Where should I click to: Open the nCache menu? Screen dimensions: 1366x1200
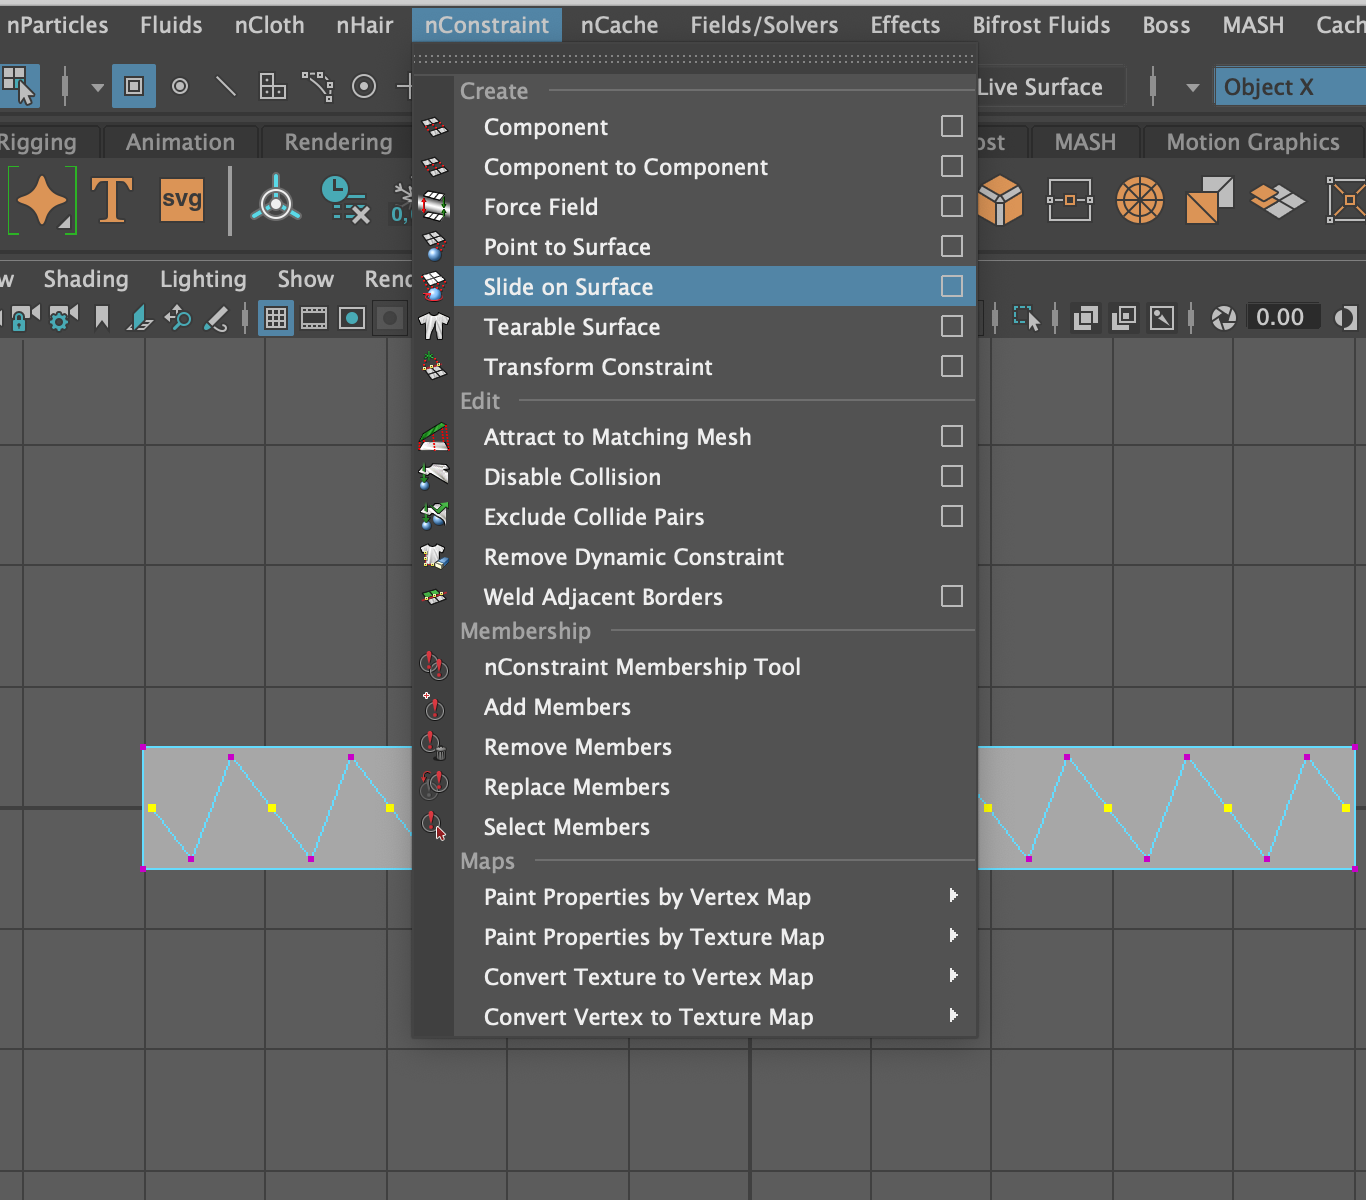click(x=619, y=25)
